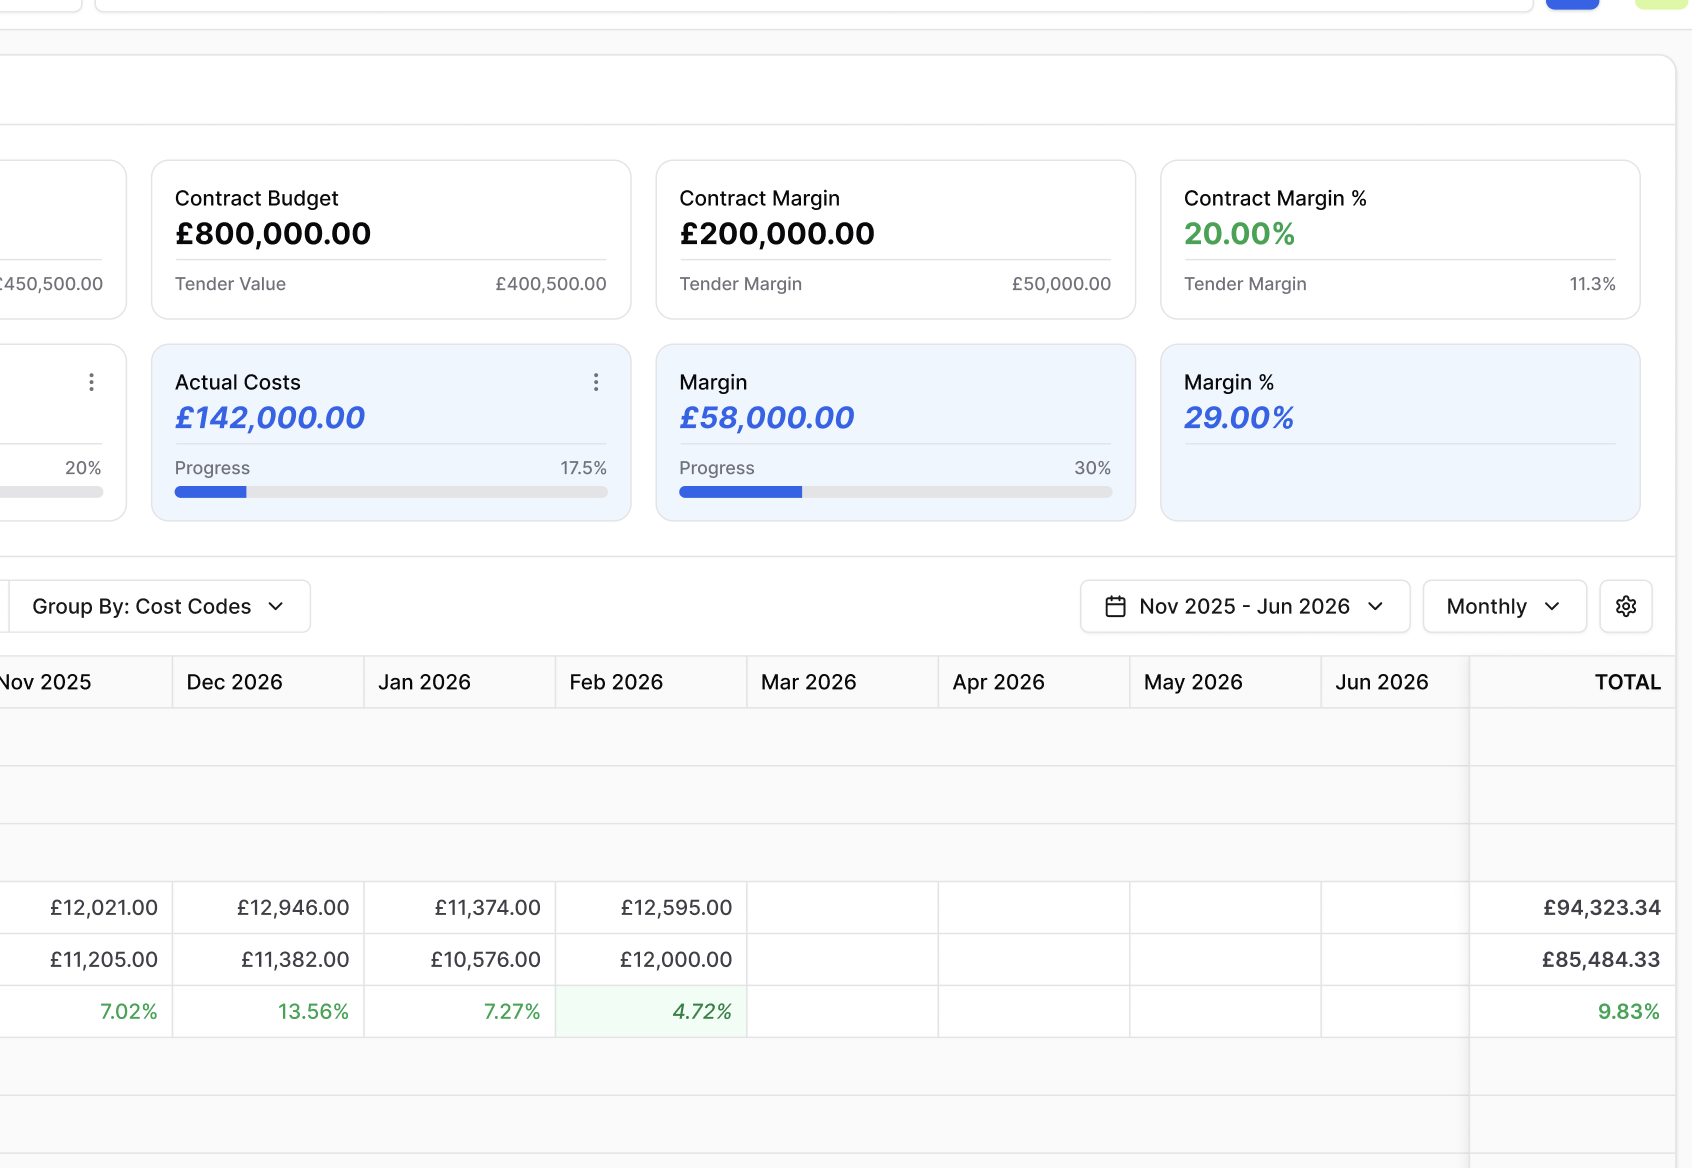Click the Apr 2026 column header
The height and width of the screenshot is (1168, 1692).
tap(1034, 682)
